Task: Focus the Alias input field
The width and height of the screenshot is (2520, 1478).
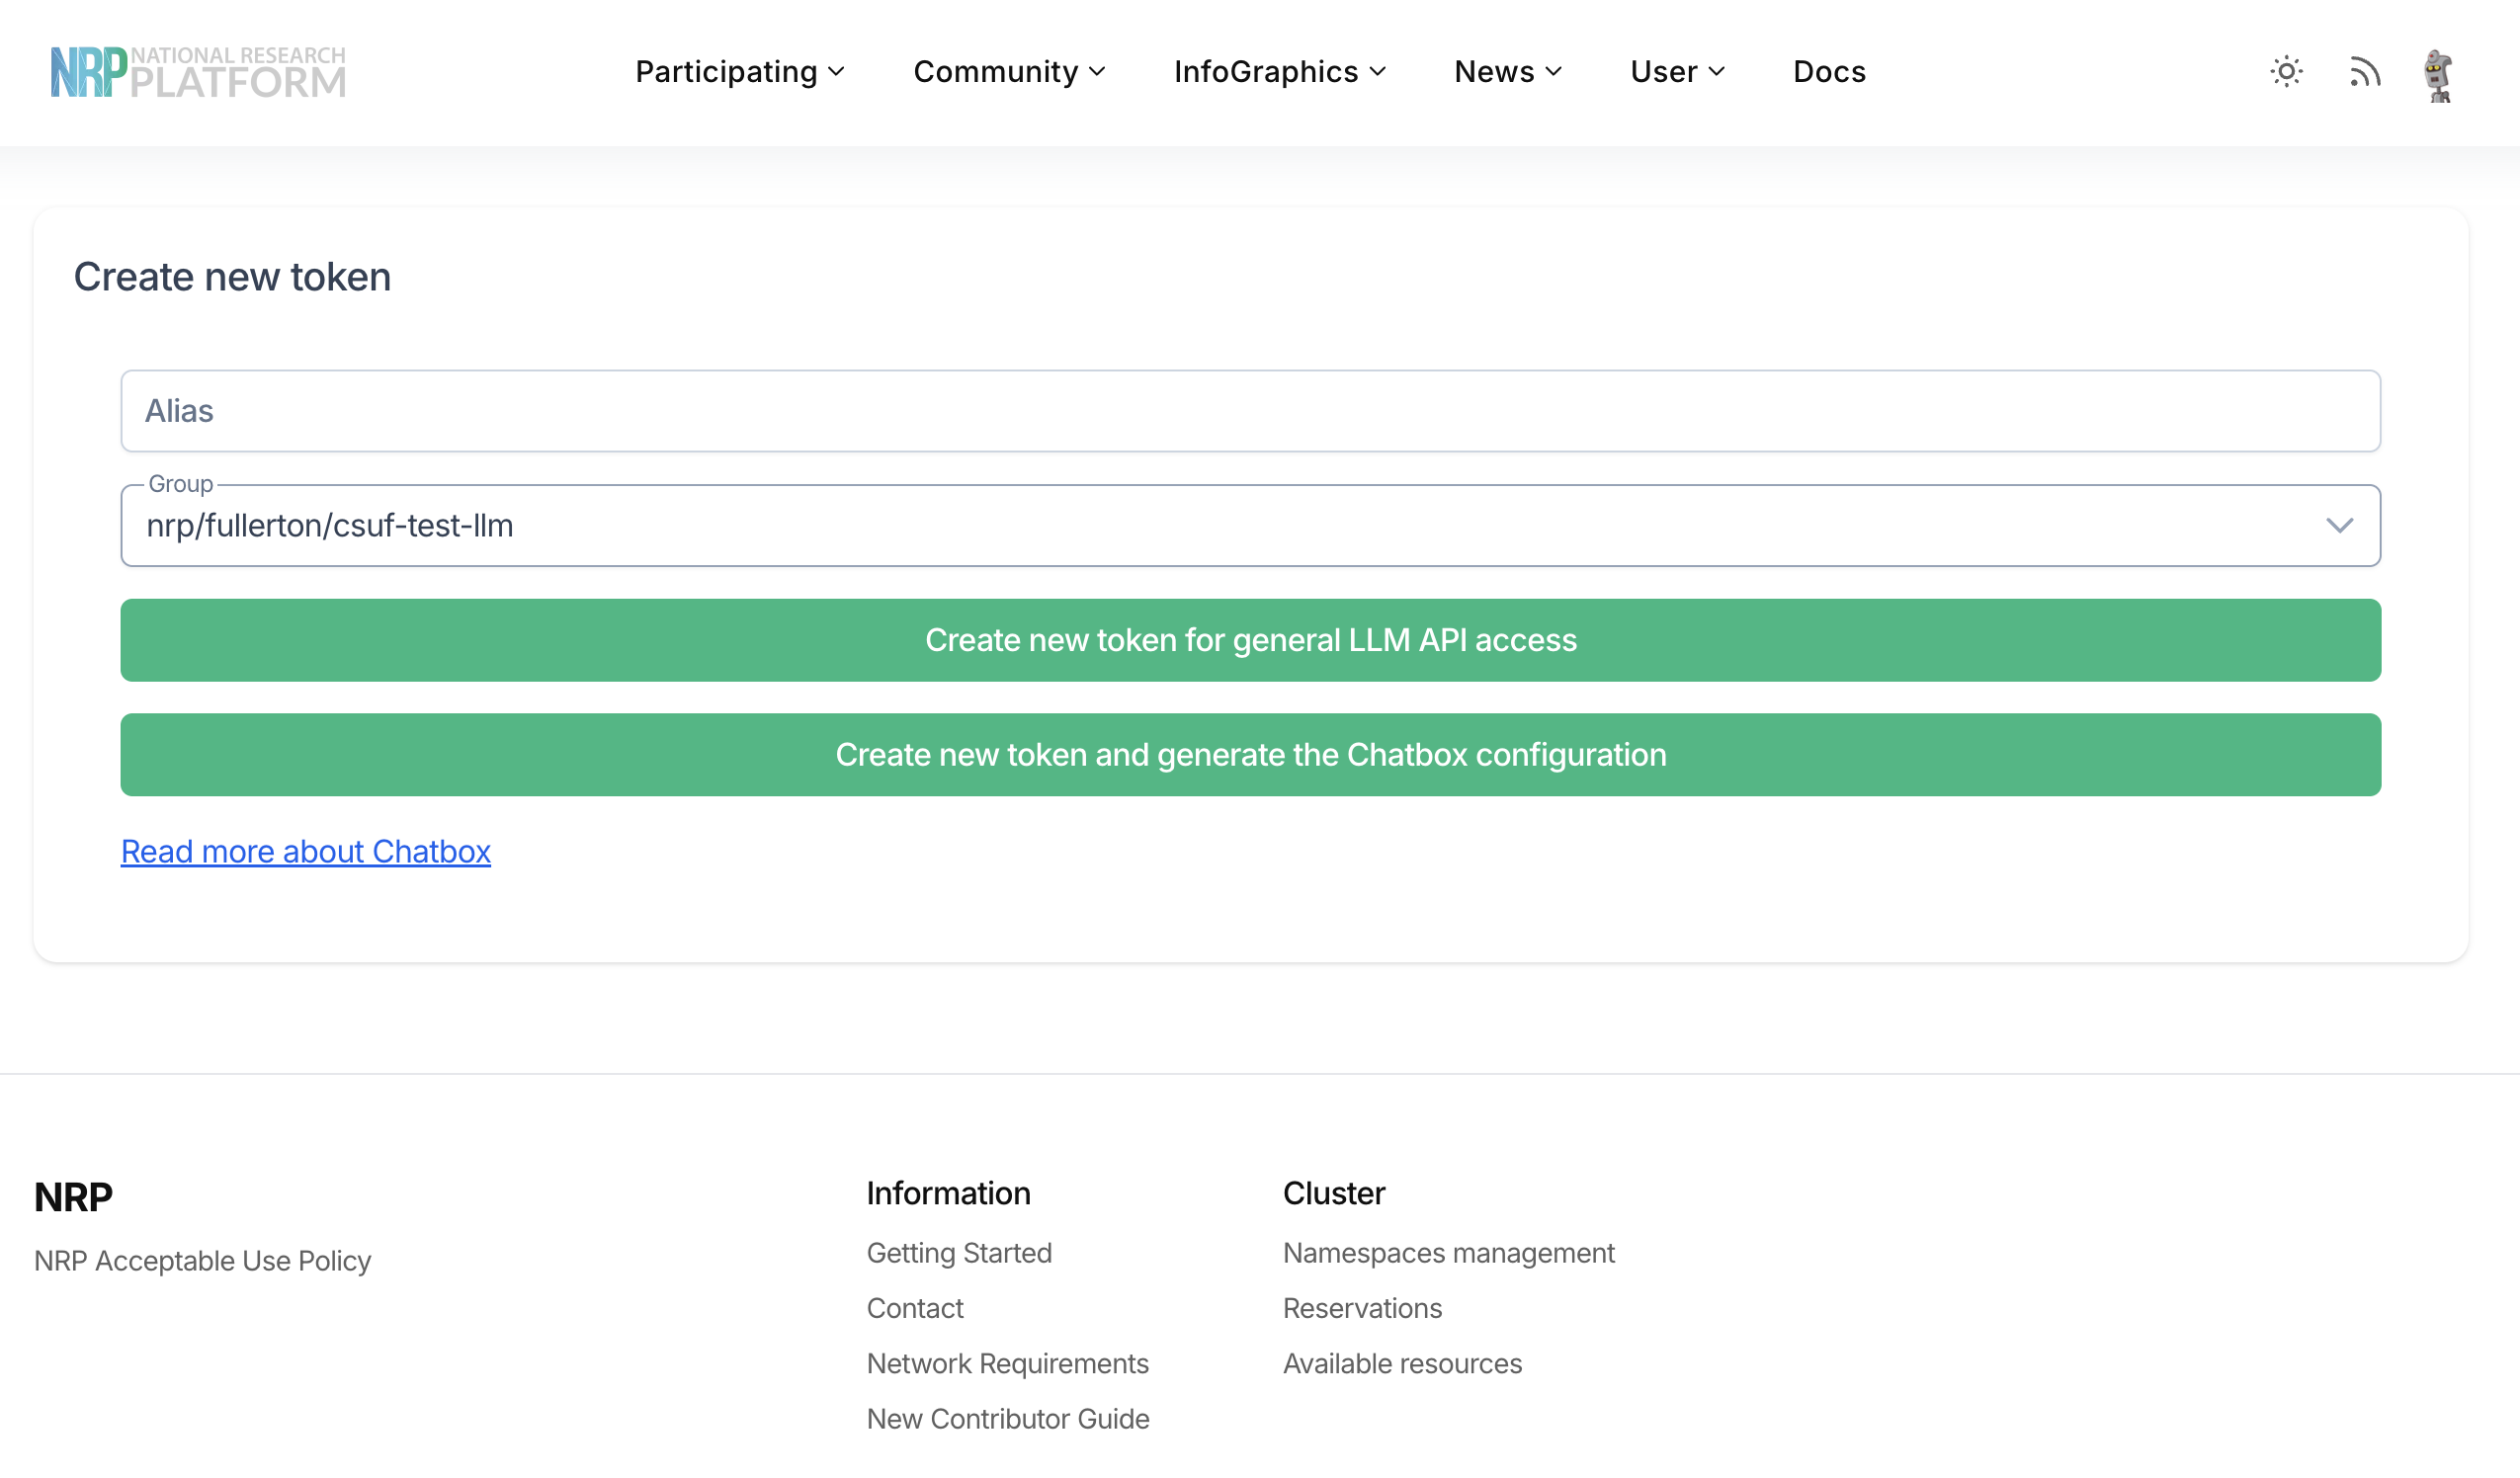Action: click(x=1250, y=411)
